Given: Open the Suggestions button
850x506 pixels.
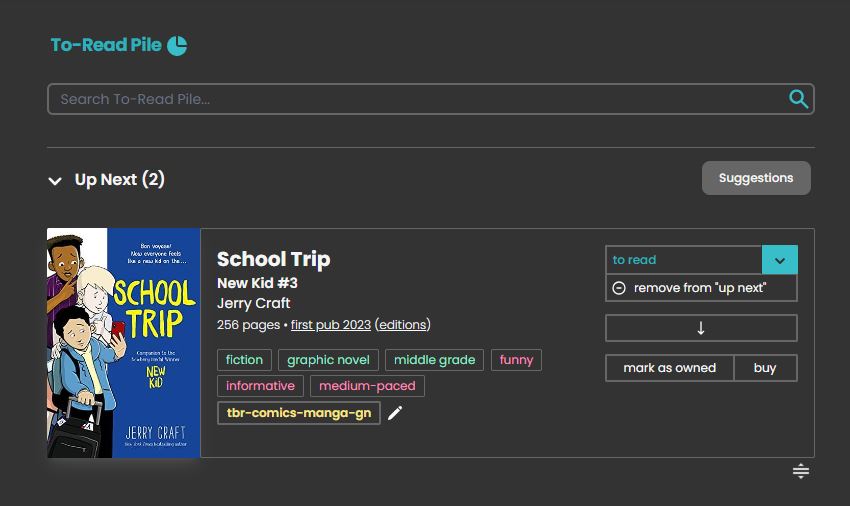Looking at the screenshot, I should pos(755,178).
